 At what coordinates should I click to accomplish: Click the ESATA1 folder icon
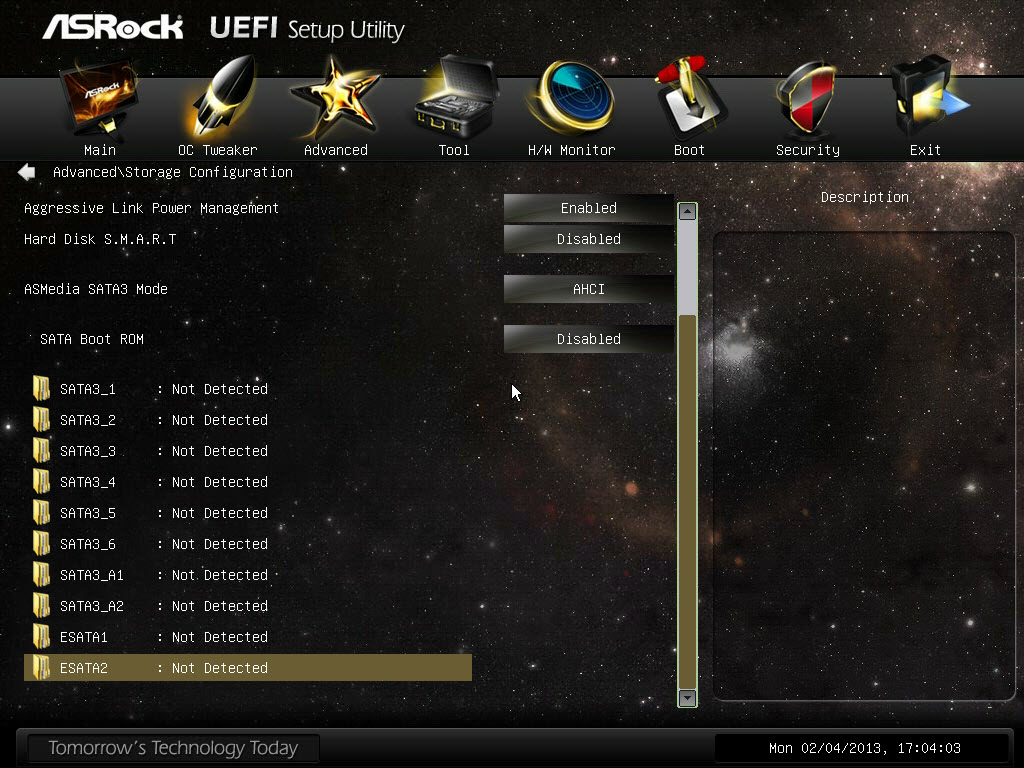(41, 637)
